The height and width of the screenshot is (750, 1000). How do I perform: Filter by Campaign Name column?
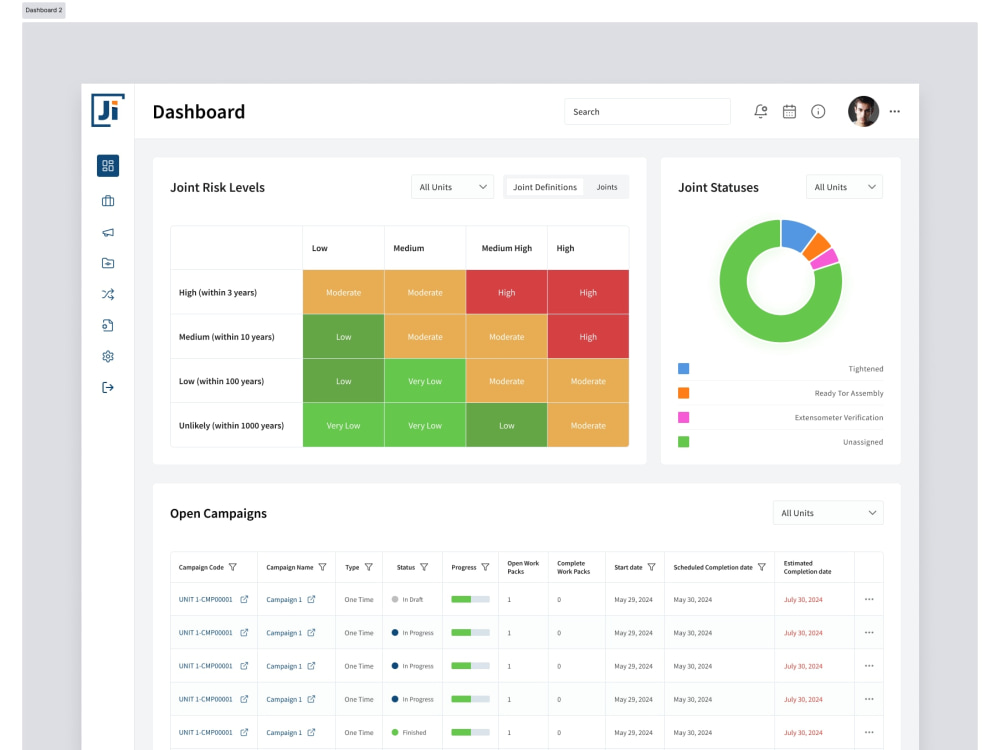point(323,567)
